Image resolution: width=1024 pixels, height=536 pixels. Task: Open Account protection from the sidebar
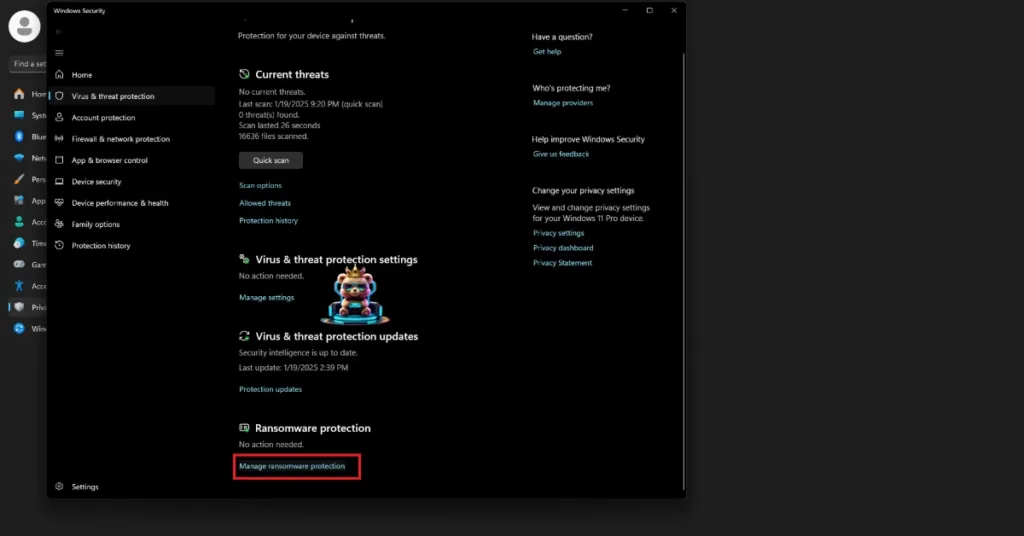(132, 118)
